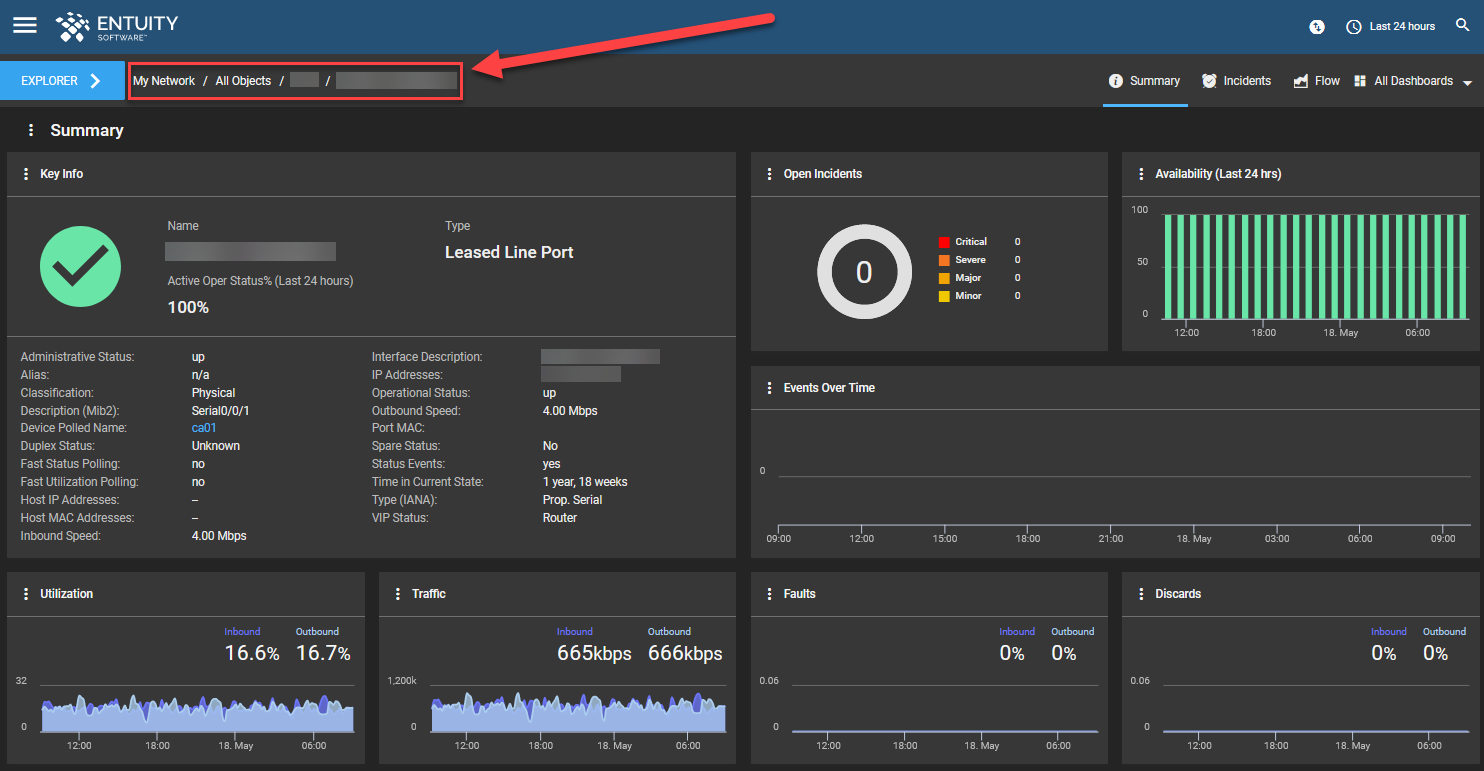Click the yellow Minor legend swatch
The width and height of the screenshot is (1484, 771).
[x=944, y=296]
